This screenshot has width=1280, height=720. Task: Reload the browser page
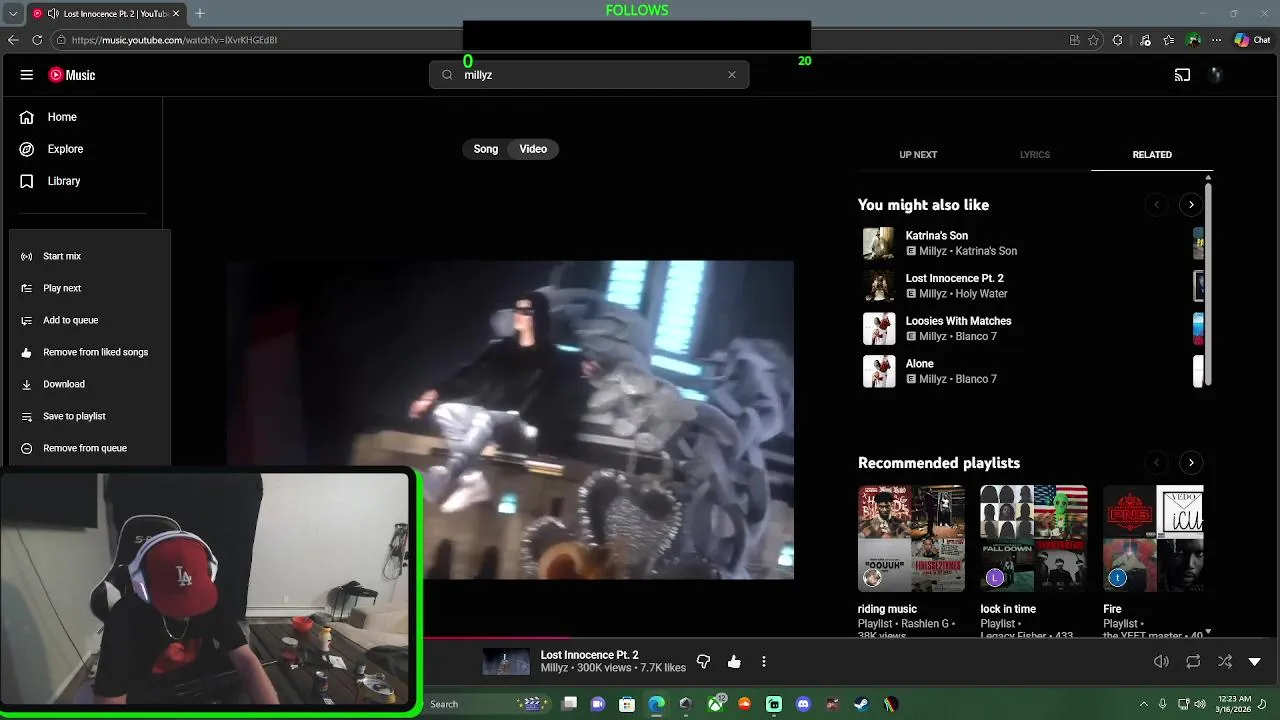pyautogui.click(x=37, y=40)
